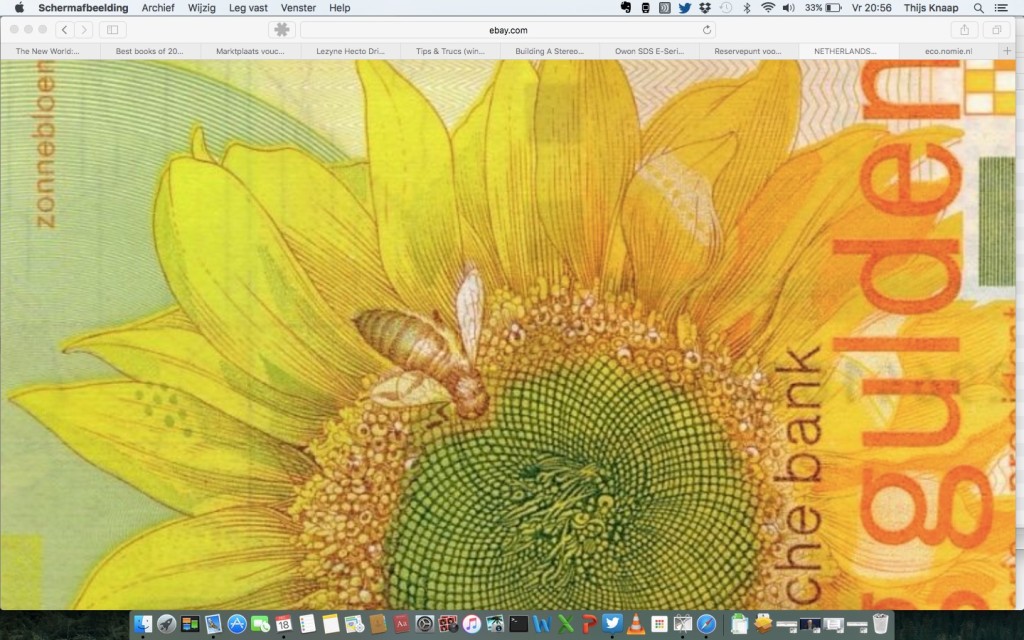The width and height of the screenshot is (1024, 640).
Task: Open the Thijs Knaap user menu
Action: 931,8
